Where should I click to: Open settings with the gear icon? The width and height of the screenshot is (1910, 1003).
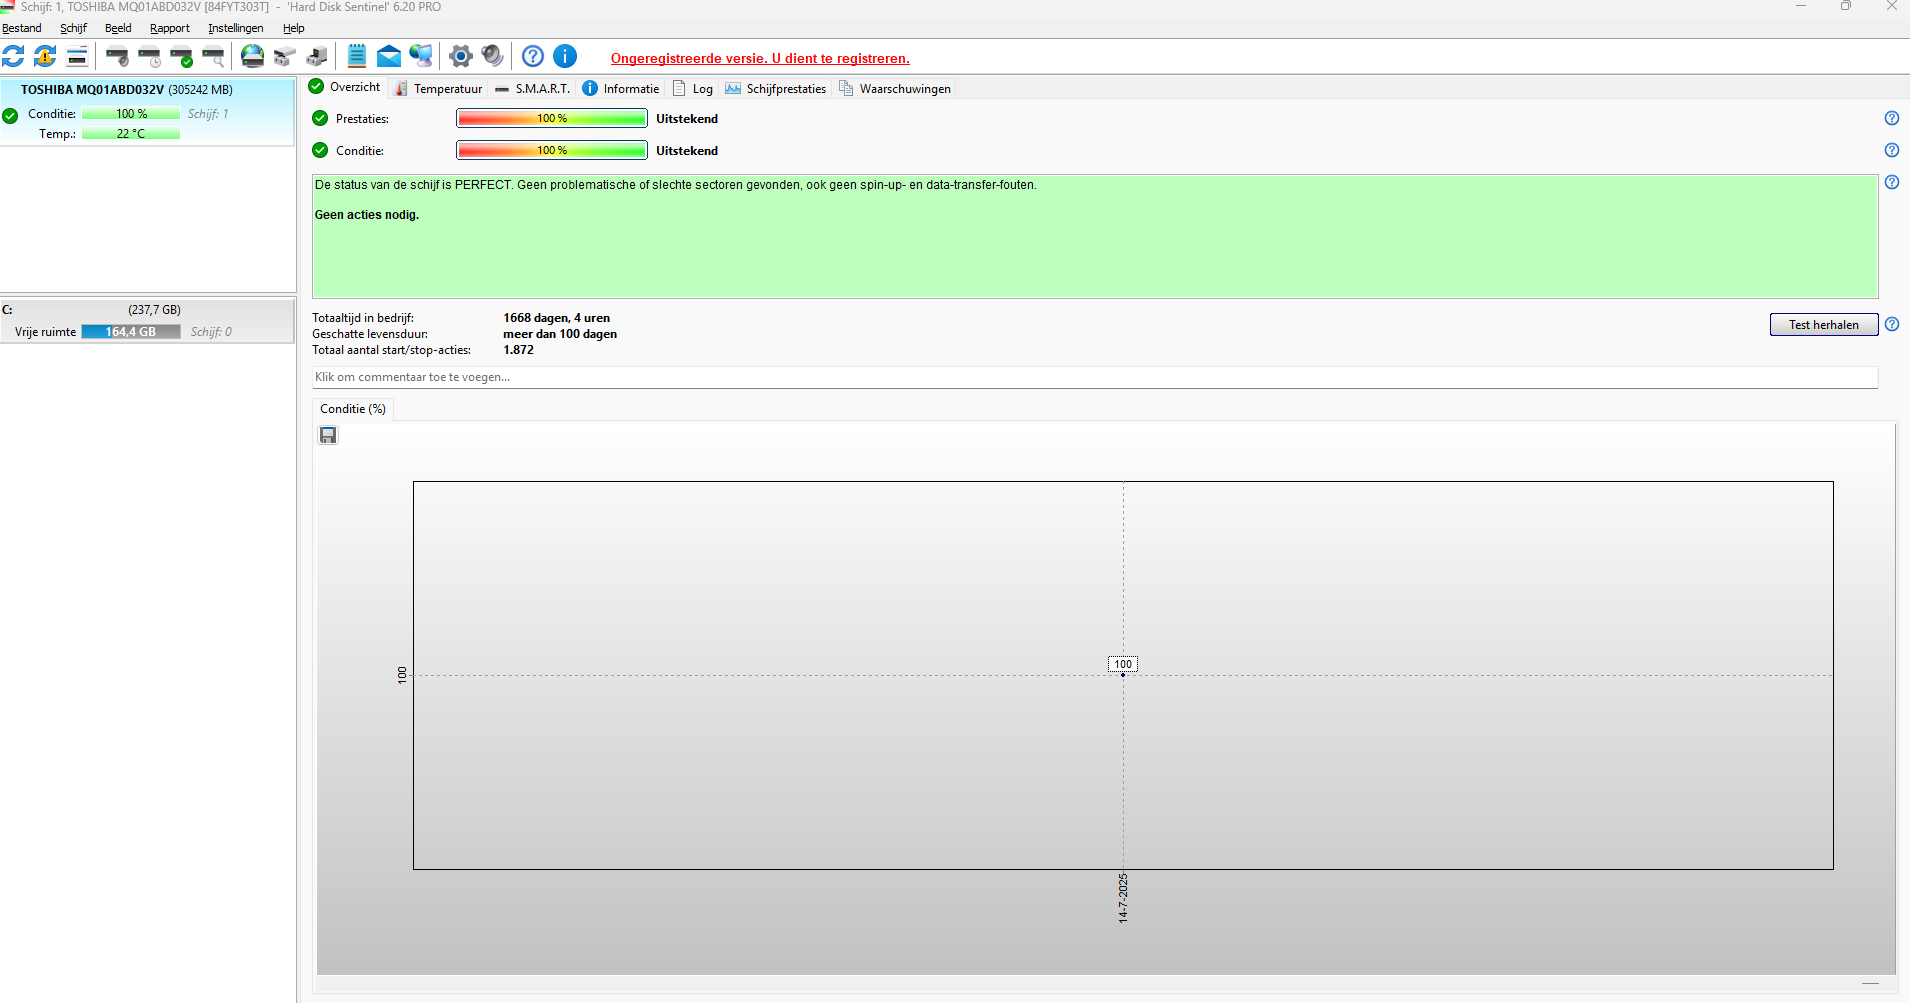click(x=461, y=56)
